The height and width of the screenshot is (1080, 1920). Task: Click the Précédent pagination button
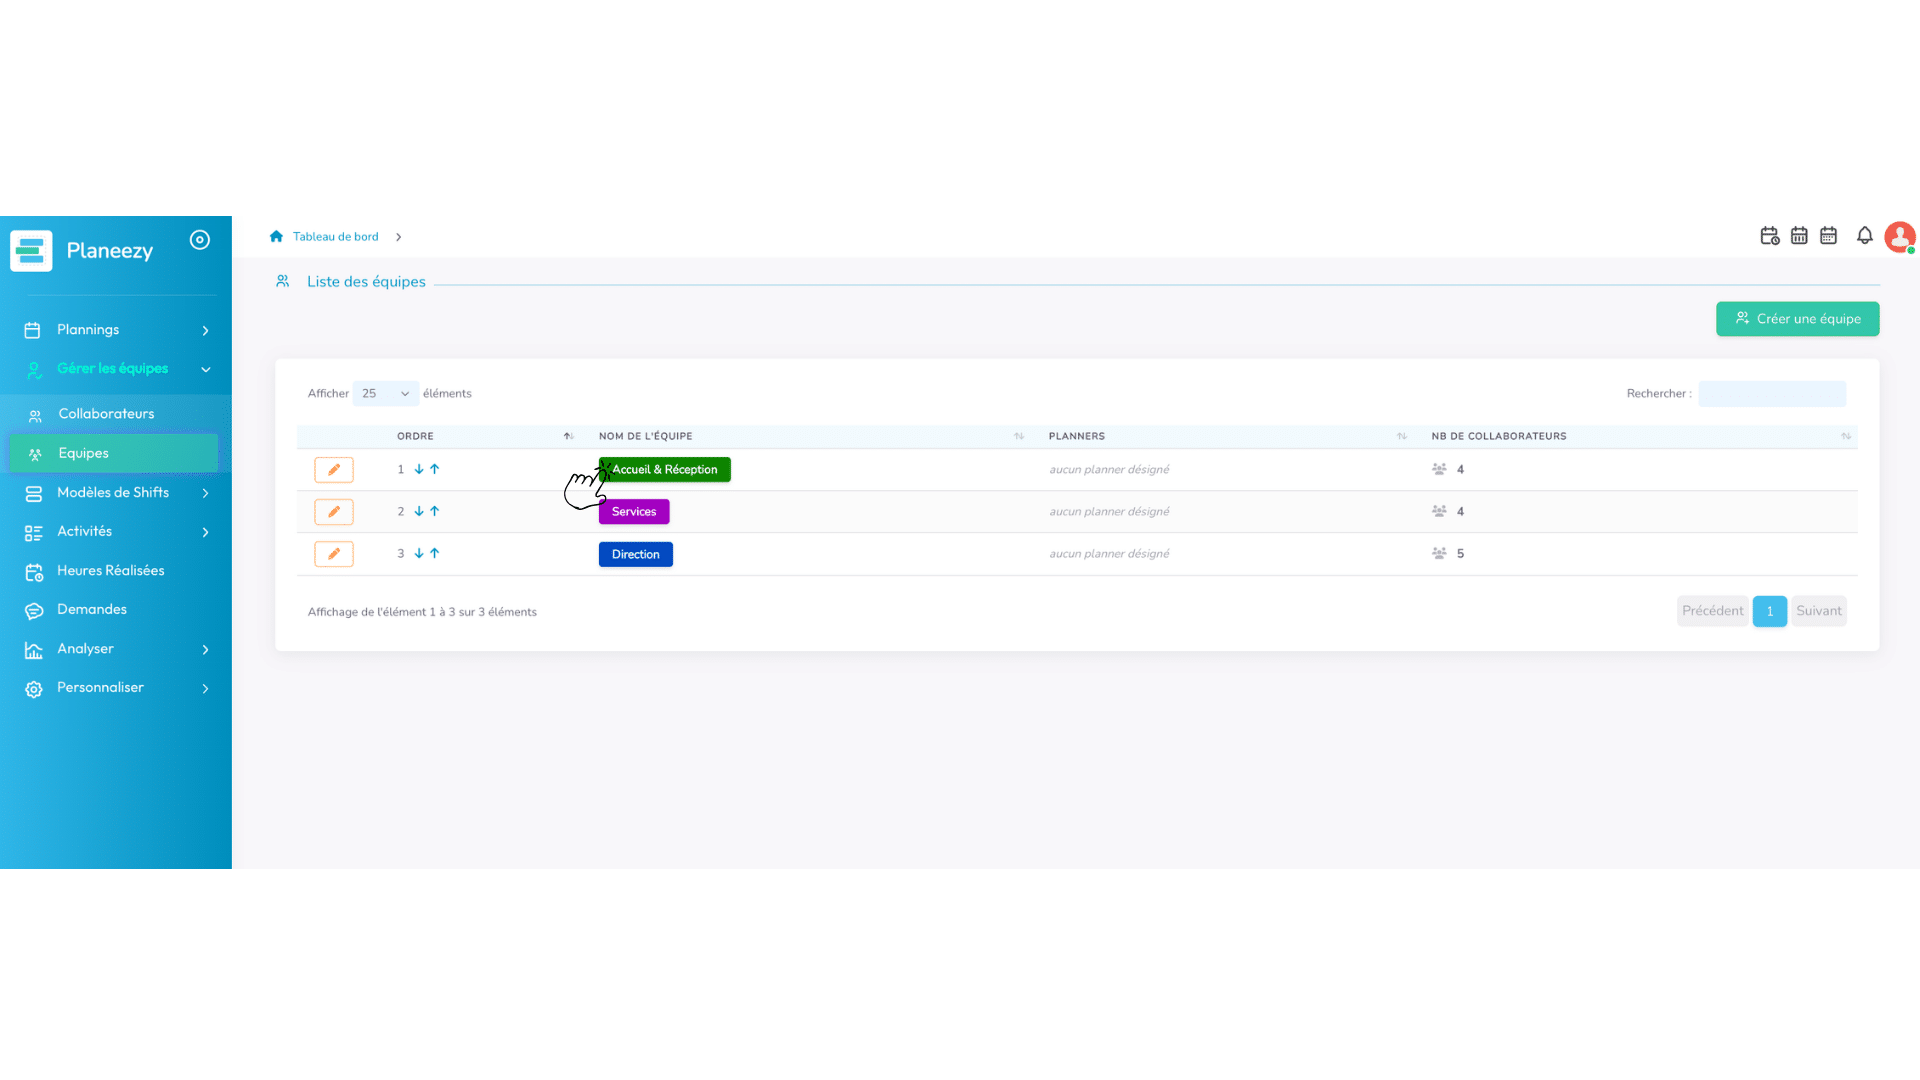(1712, 611)
